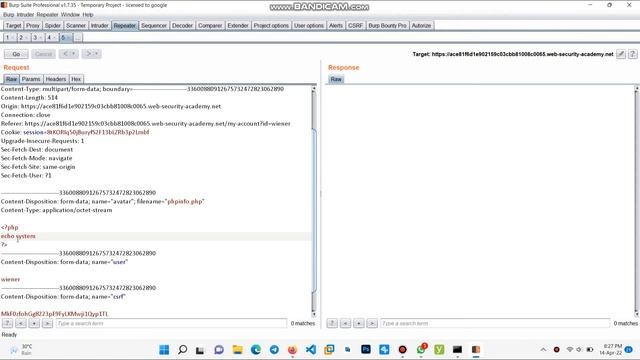Edit target with the pencil icon

point(620,54)
